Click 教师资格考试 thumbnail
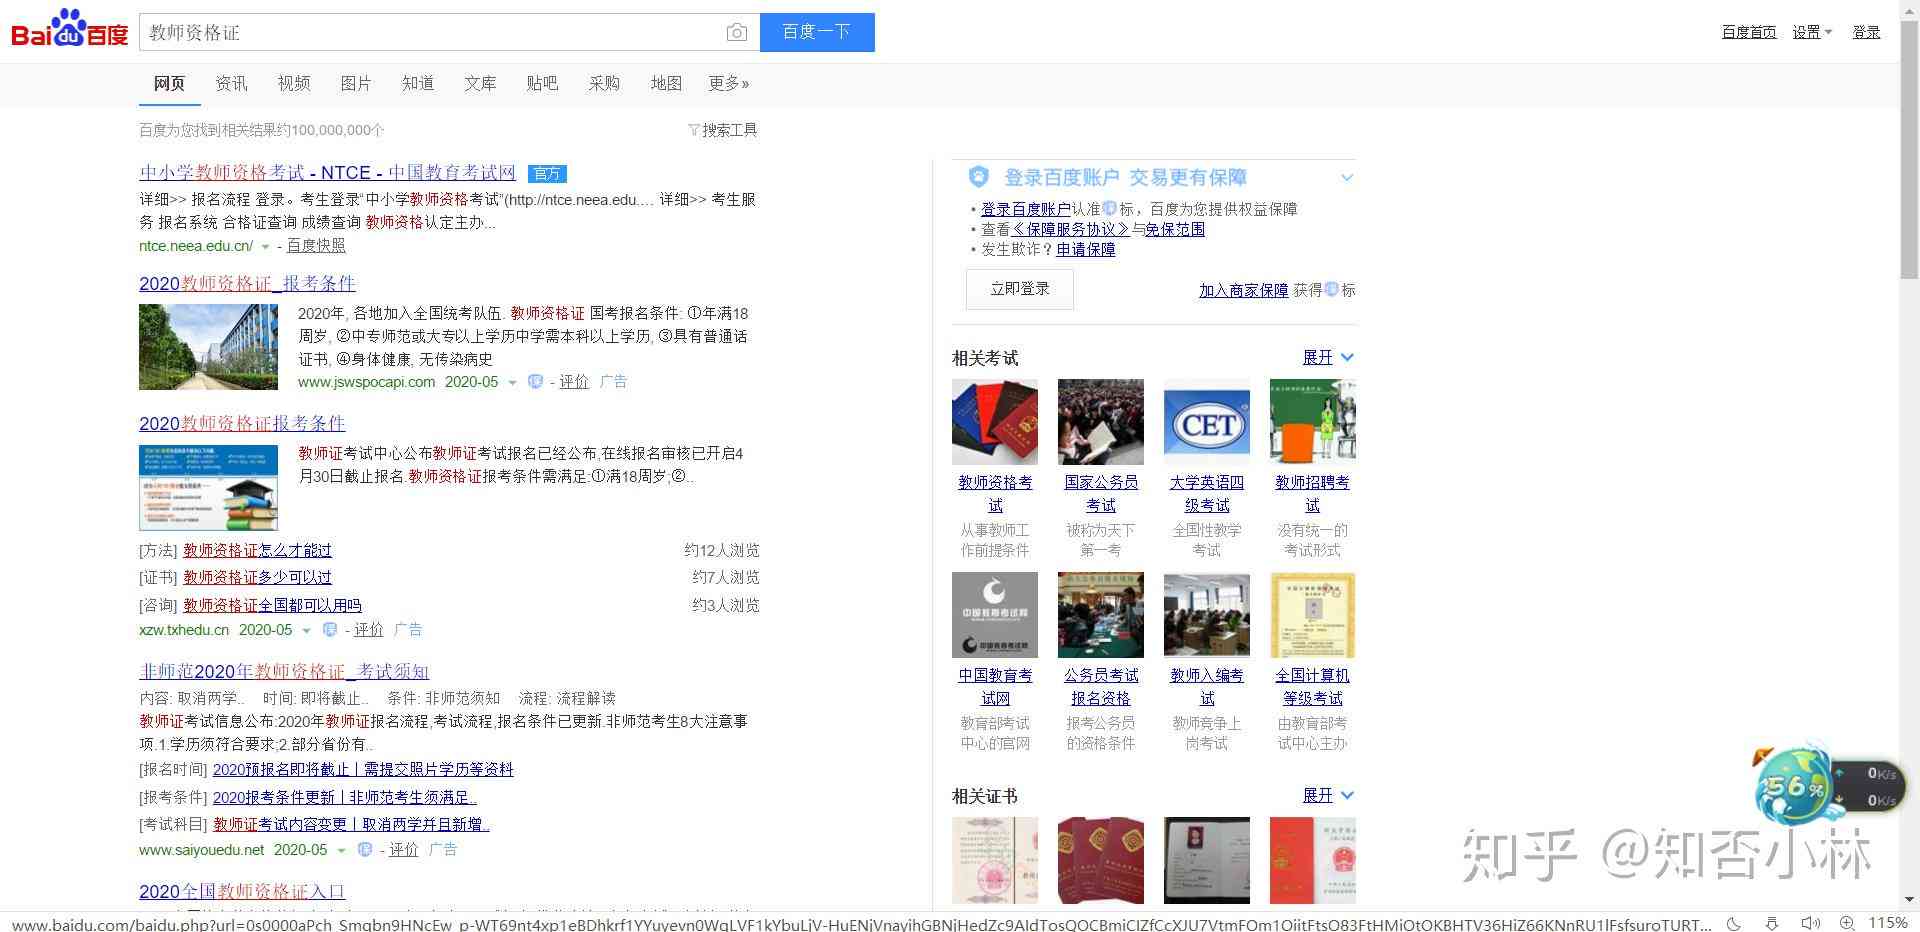Viewport: 1920px width, 932px height. tap(995, 422)
